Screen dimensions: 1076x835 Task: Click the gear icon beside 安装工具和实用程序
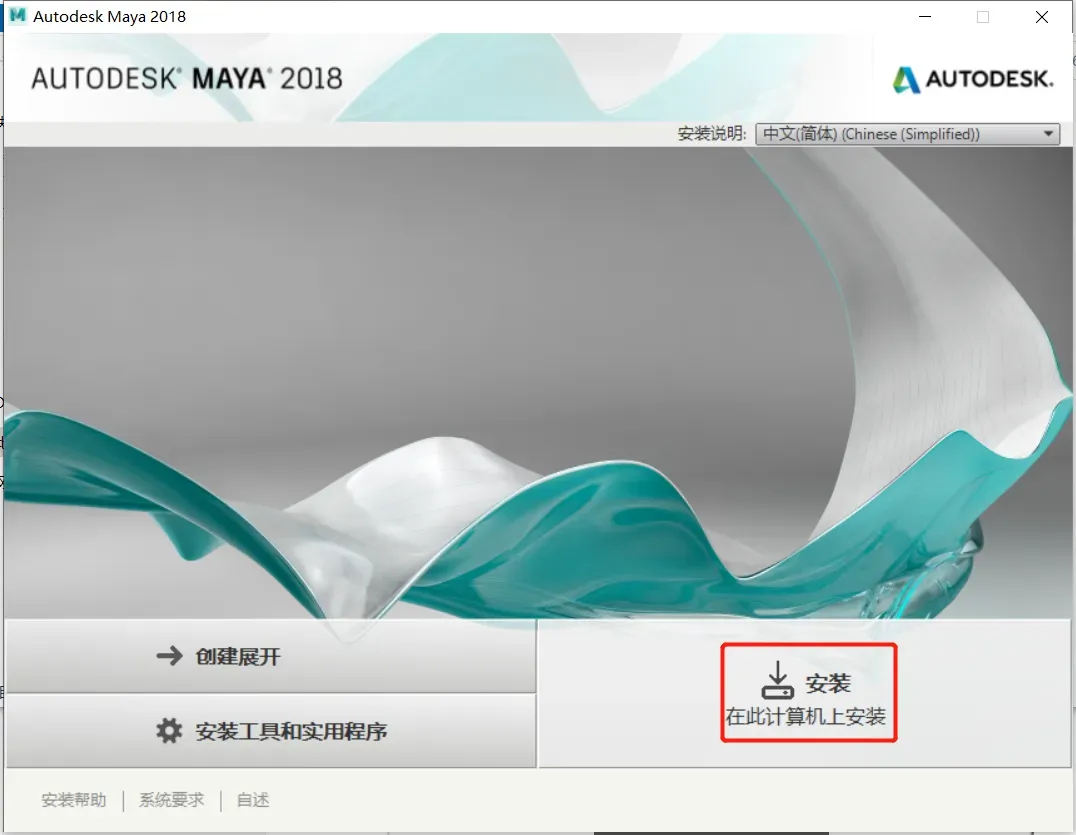point(169,731)
